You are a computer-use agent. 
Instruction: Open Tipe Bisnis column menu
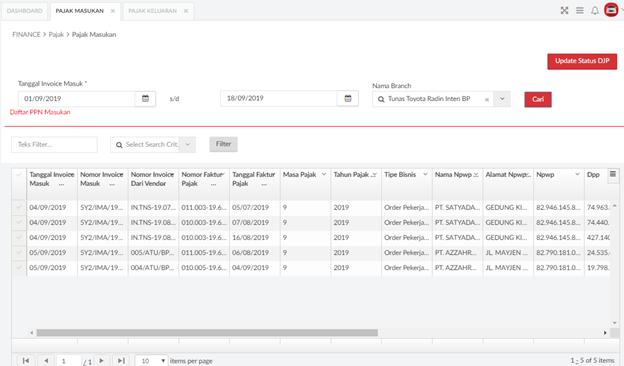(425, 174)
